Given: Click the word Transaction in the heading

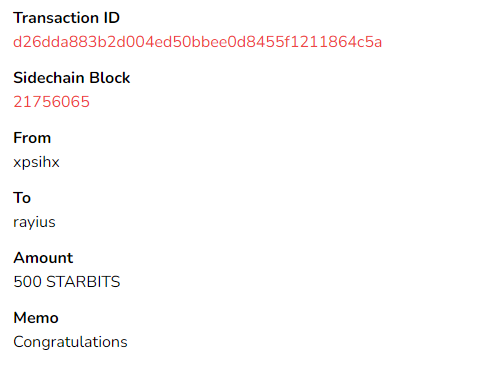Looking at the screenshot, I should [x=56, y=18].
